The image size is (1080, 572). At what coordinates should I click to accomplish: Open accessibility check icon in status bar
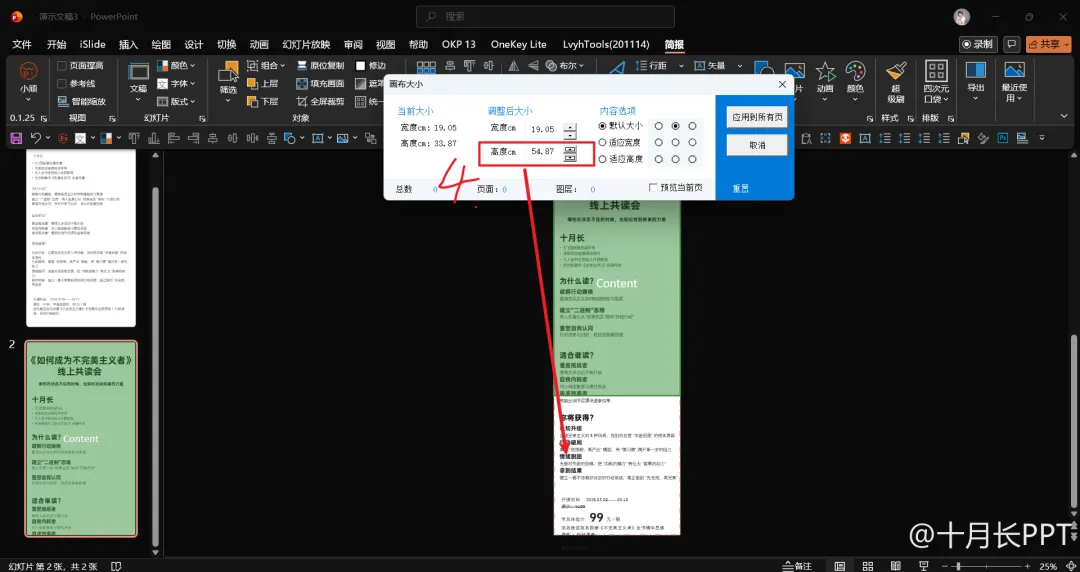(x=117, y=565)
